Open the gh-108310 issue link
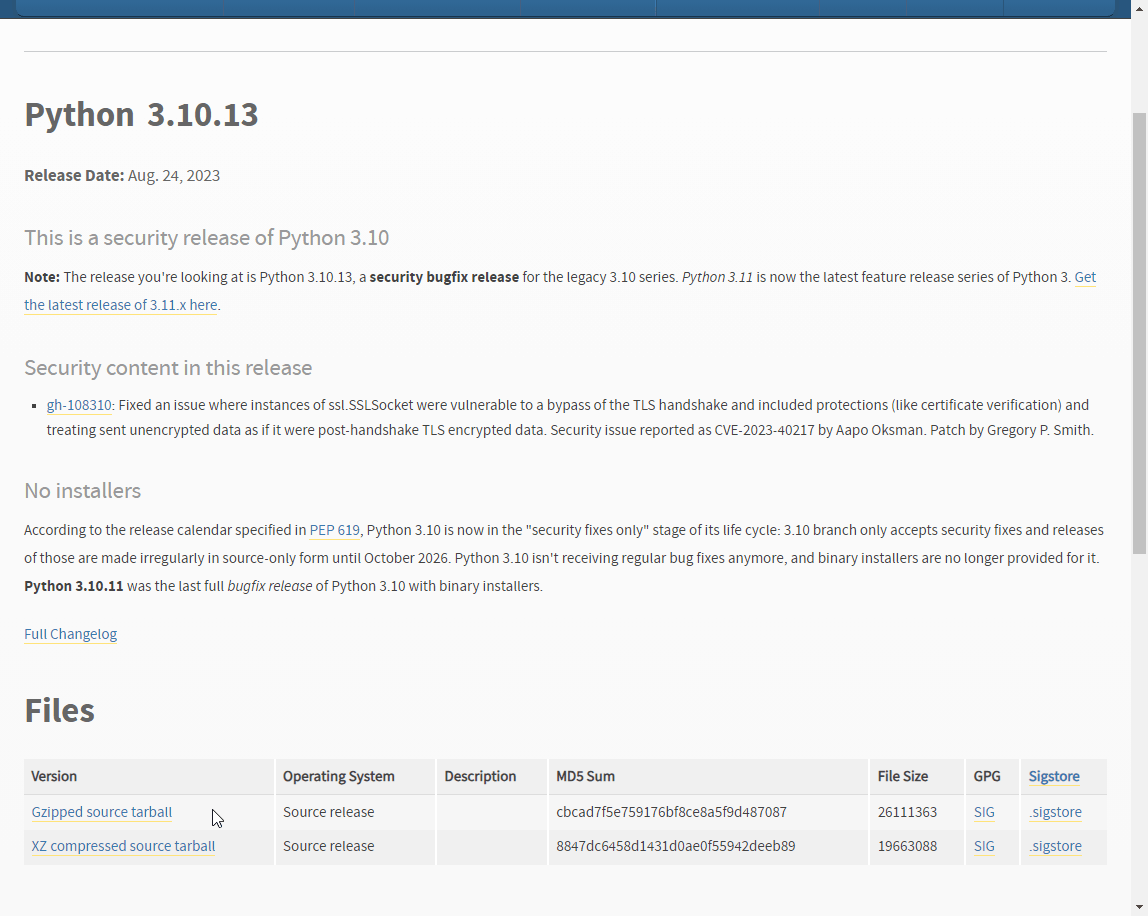Image resolution: width=1148 pixels, height=916 pixels. coord(79,405)
